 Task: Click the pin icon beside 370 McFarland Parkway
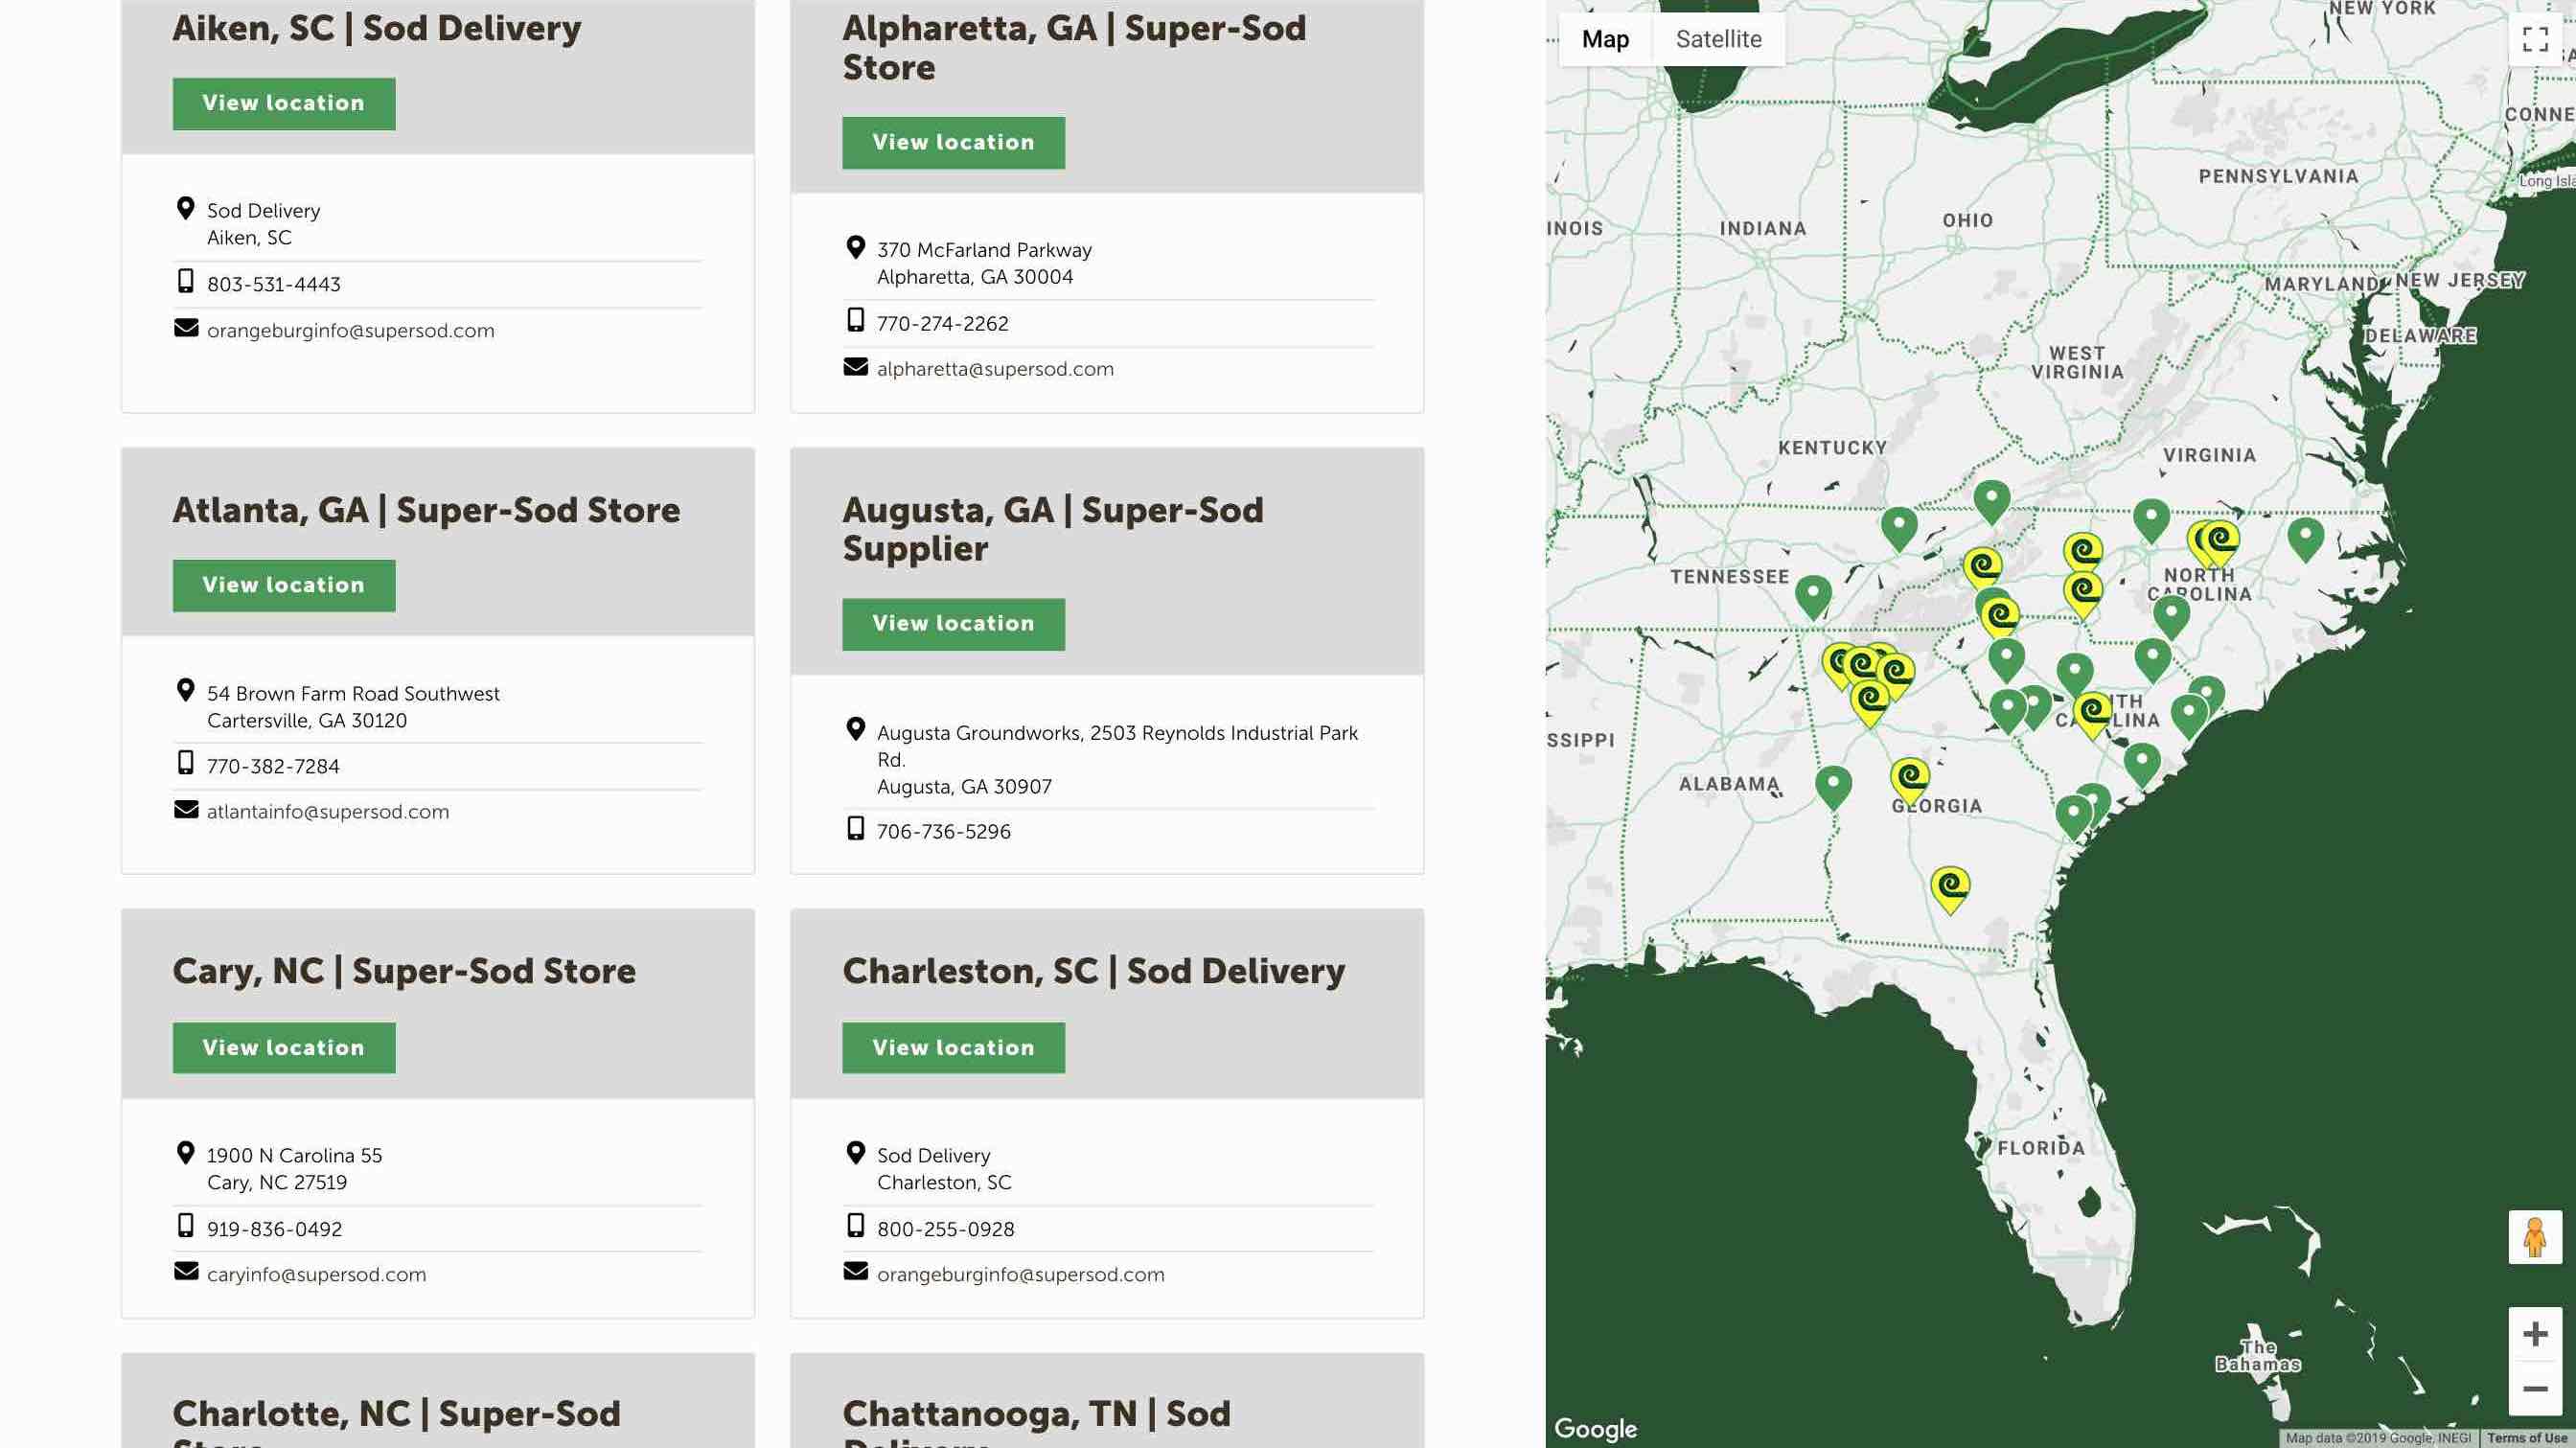click(855, 247)
